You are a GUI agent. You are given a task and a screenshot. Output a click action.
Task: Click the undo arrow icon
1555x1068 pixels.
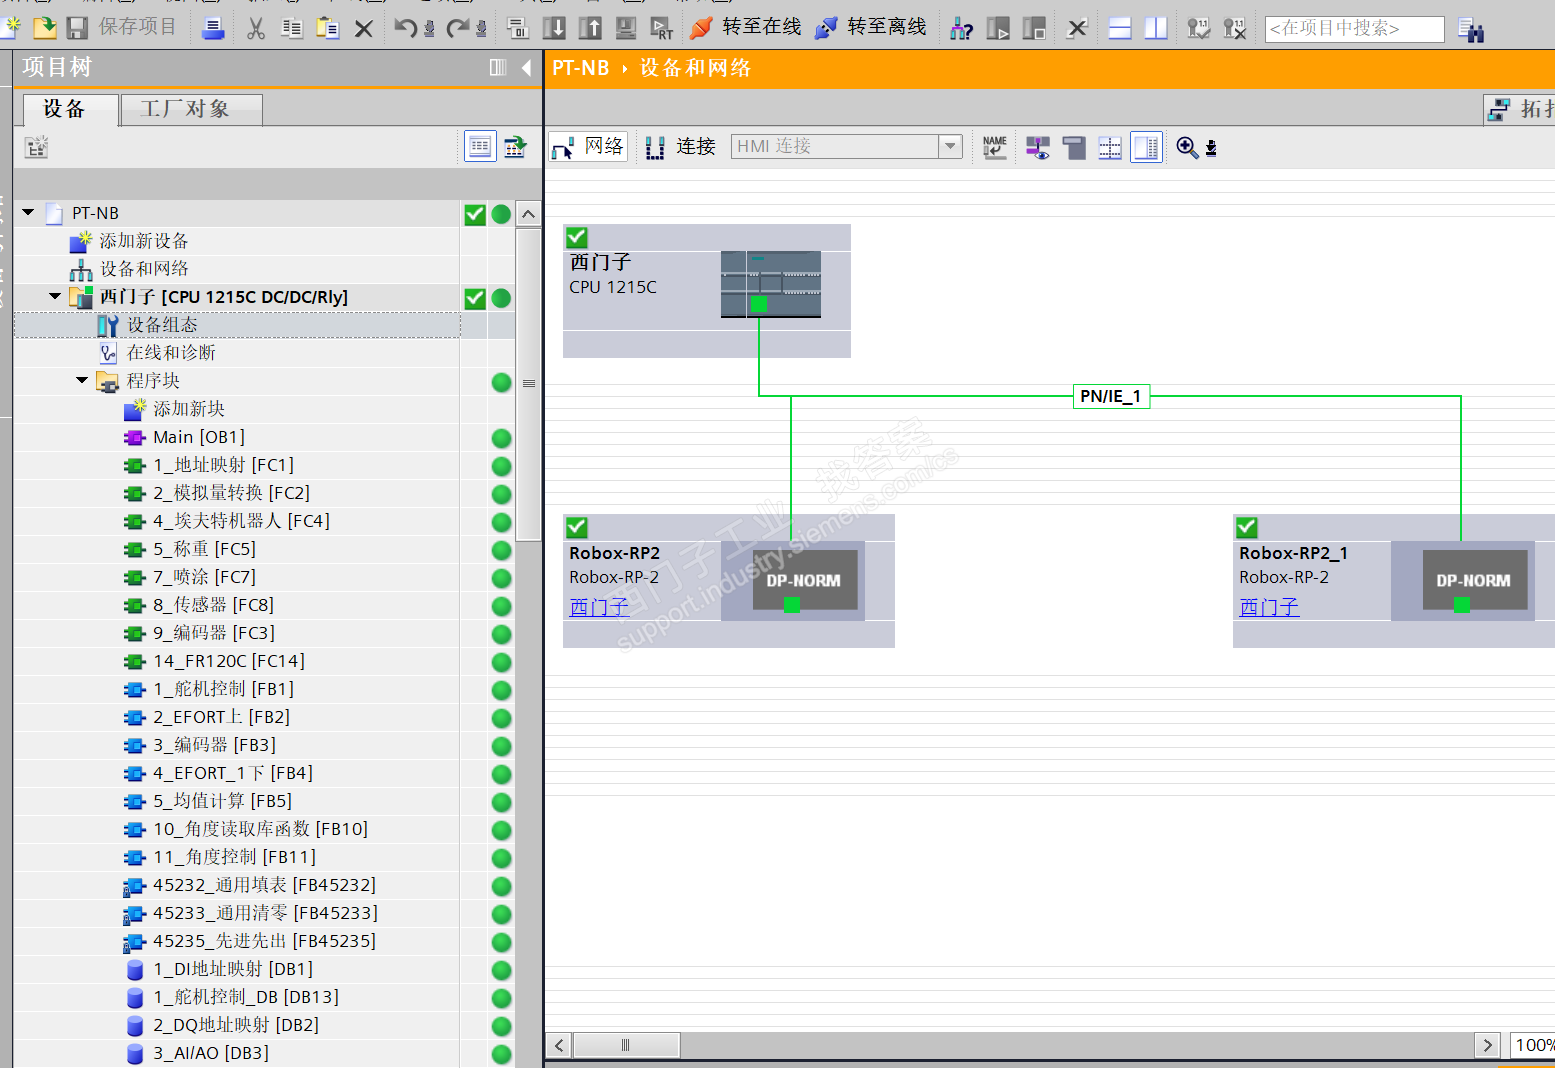point(404,28)
